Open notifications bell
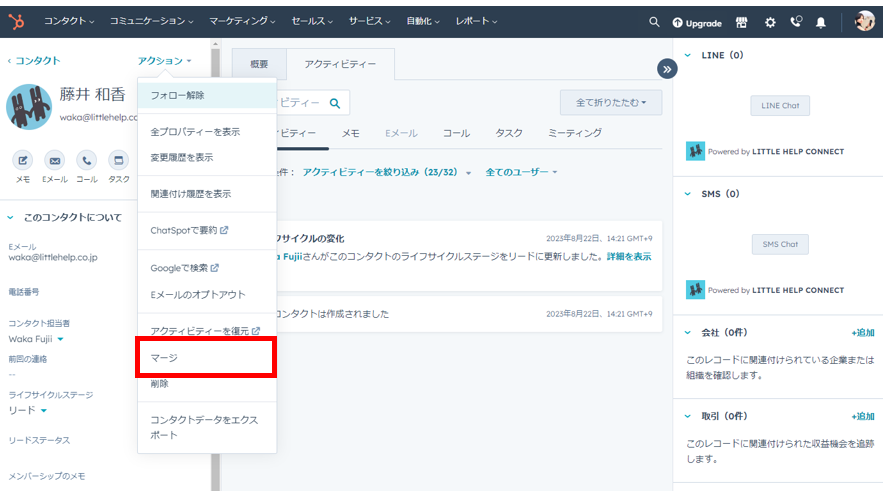Image resolution: width=886 pixels, height=498 pixels. coord(821,22)
